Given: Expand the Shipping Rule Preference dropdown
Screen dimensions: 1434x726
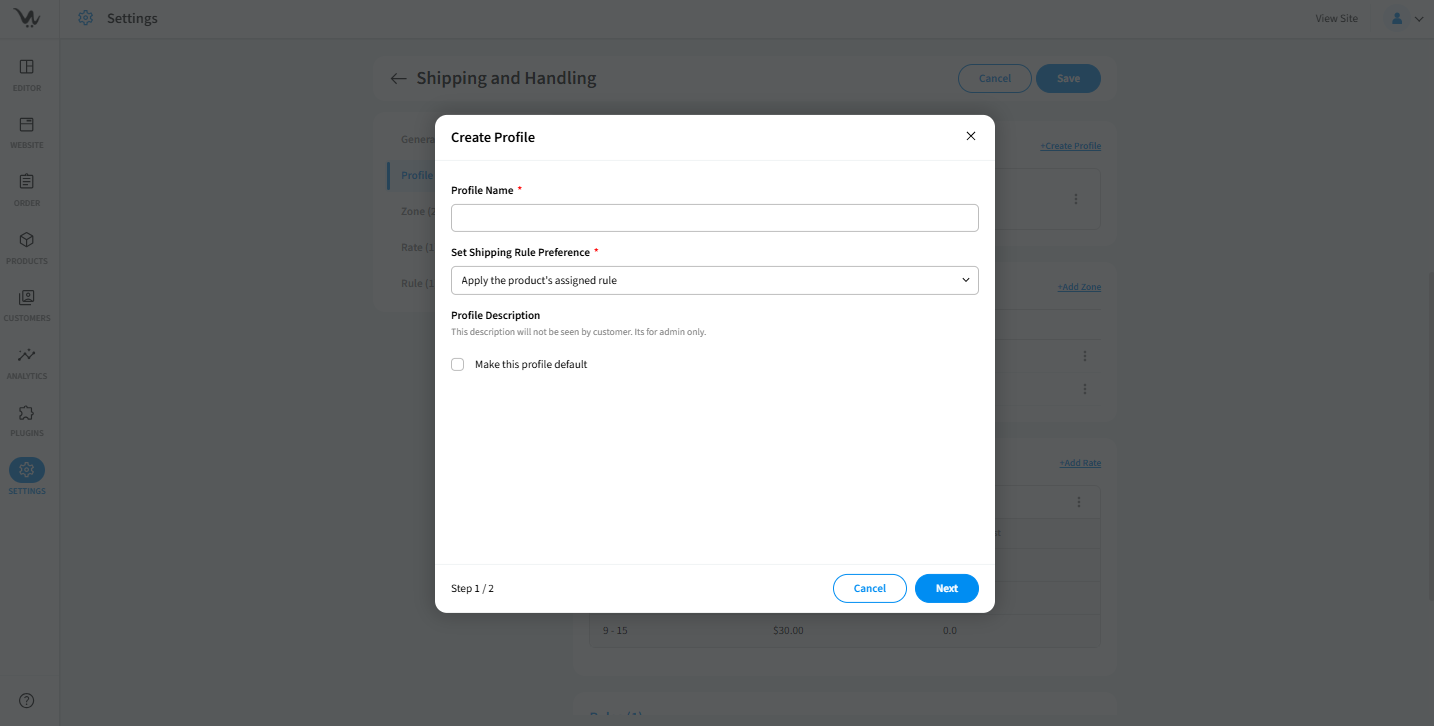Looking at the screenshot, I should [x=714, y=281].
